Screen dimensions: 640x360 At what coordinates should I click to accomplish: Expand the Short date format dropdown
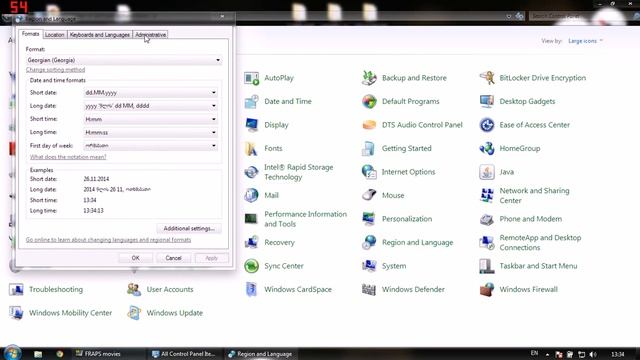click(150, 93)
